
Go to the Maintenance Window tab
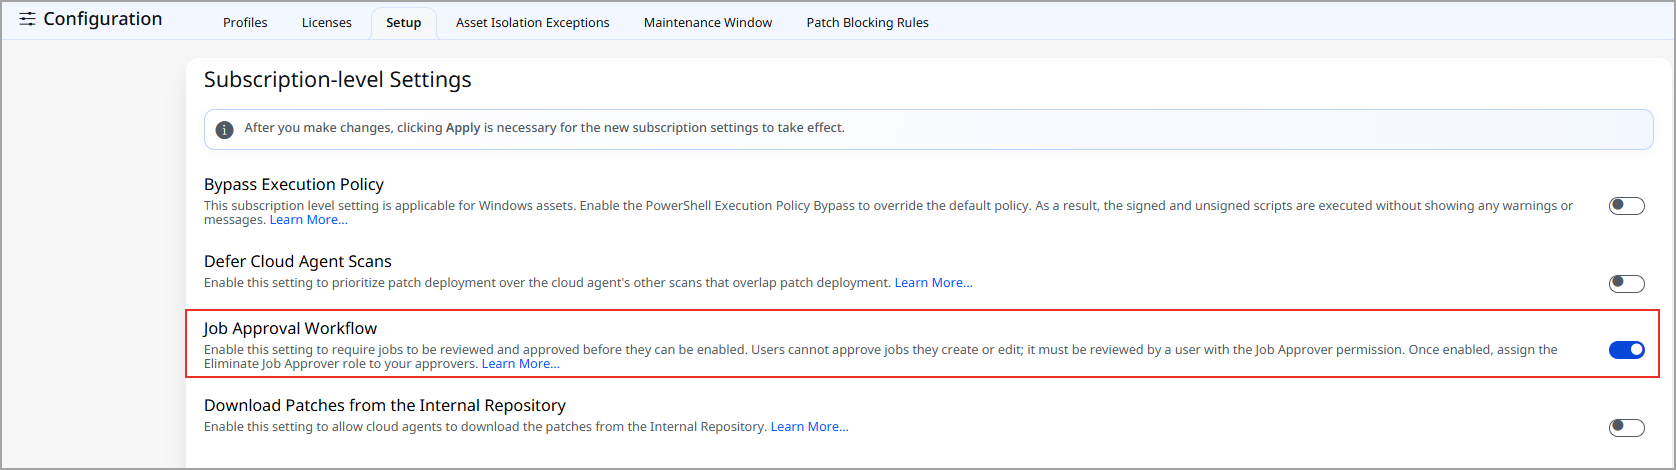coord(708,23)
